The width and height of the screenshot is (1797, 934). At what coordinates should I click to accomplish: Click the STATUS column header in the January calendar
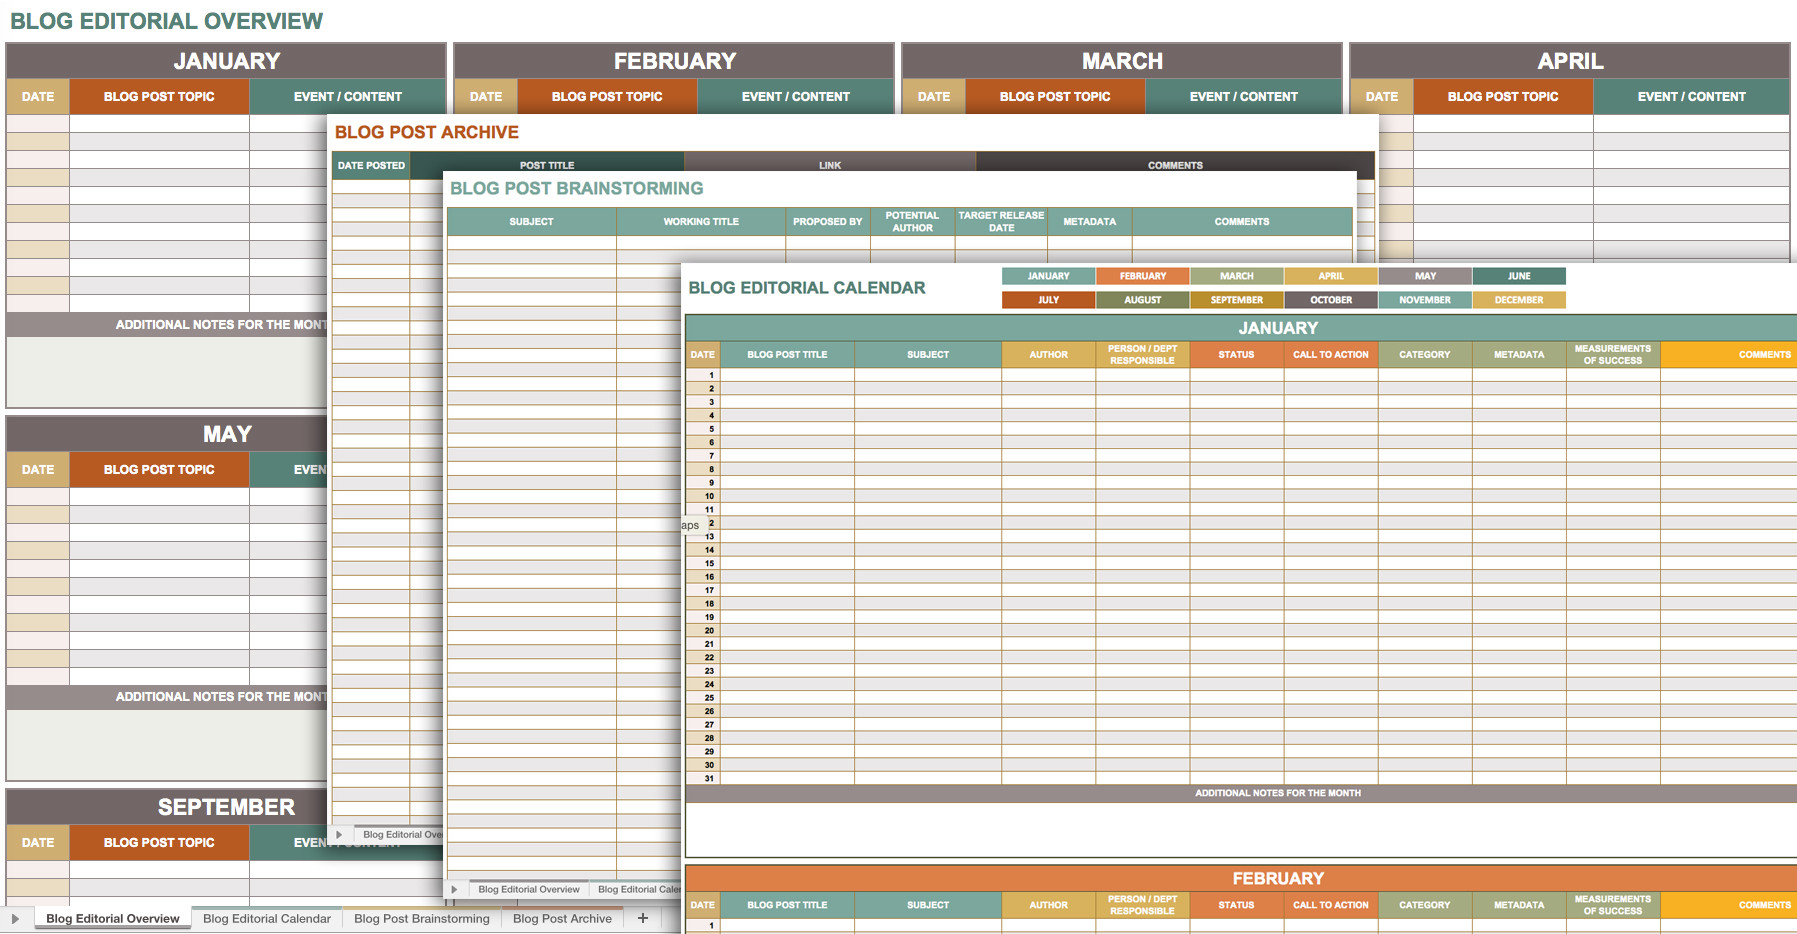[x=1236, y=354]
